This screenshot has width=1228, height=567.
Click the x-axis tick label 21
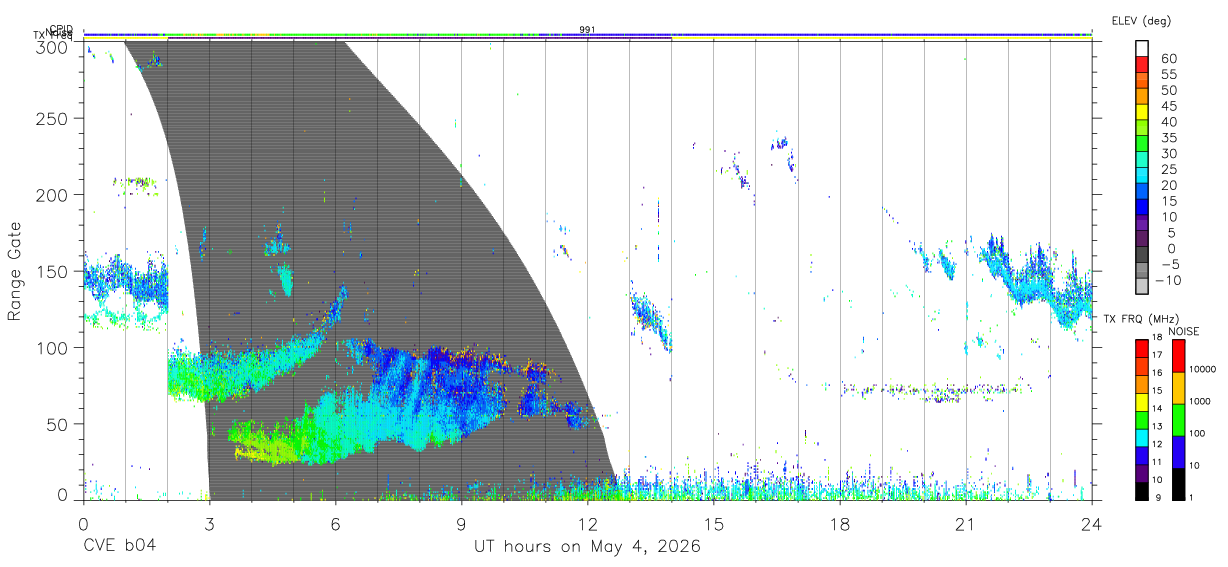coord(966,524)
